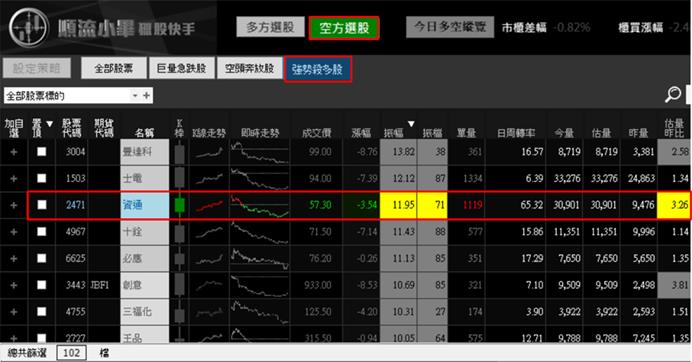Open the K線走勢 mini chart for 3004 豐達科
This screenshot has width=692, height=362.
click(x=209, y=153)
